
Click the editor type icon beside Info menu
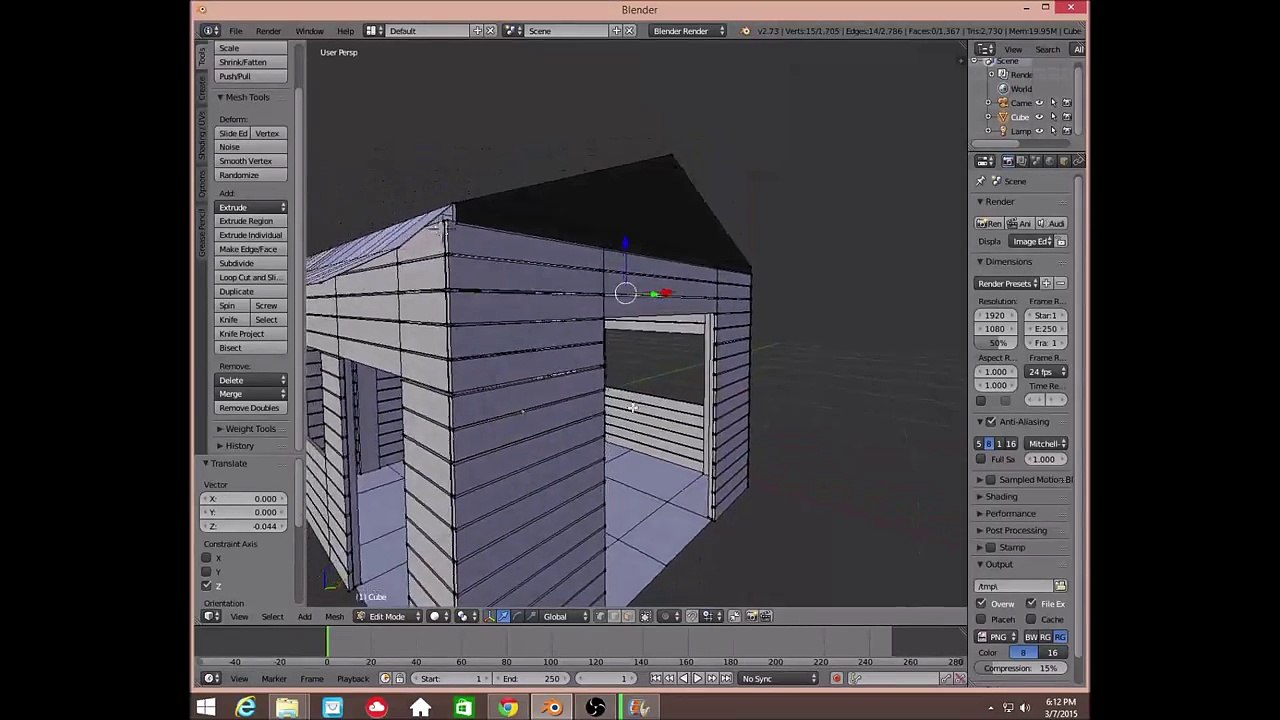point(211,31)
